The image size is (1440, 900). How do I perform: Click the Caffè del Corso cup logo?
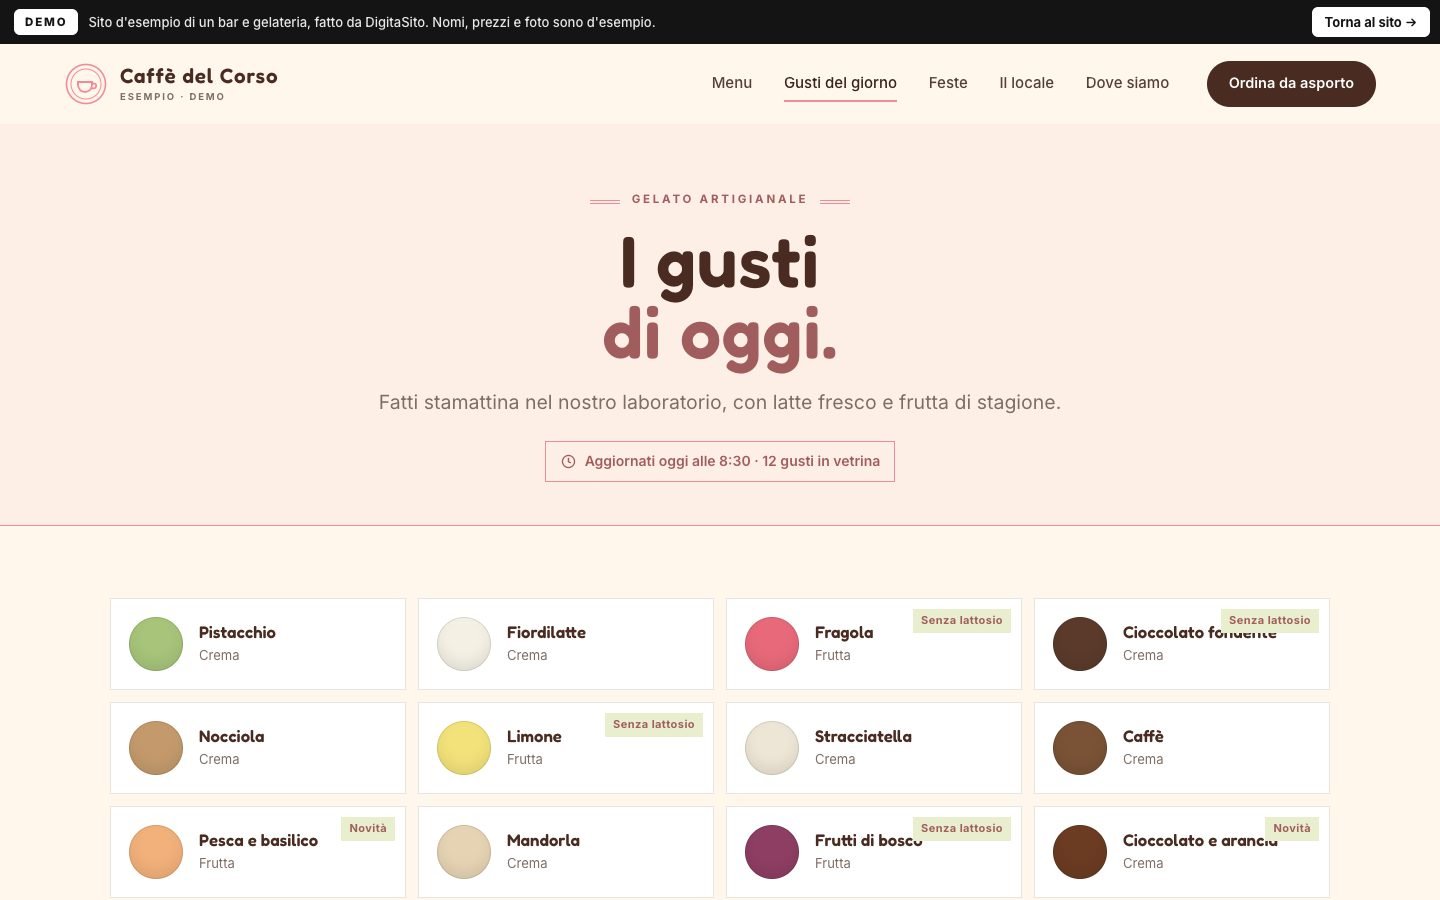[86, 84]
